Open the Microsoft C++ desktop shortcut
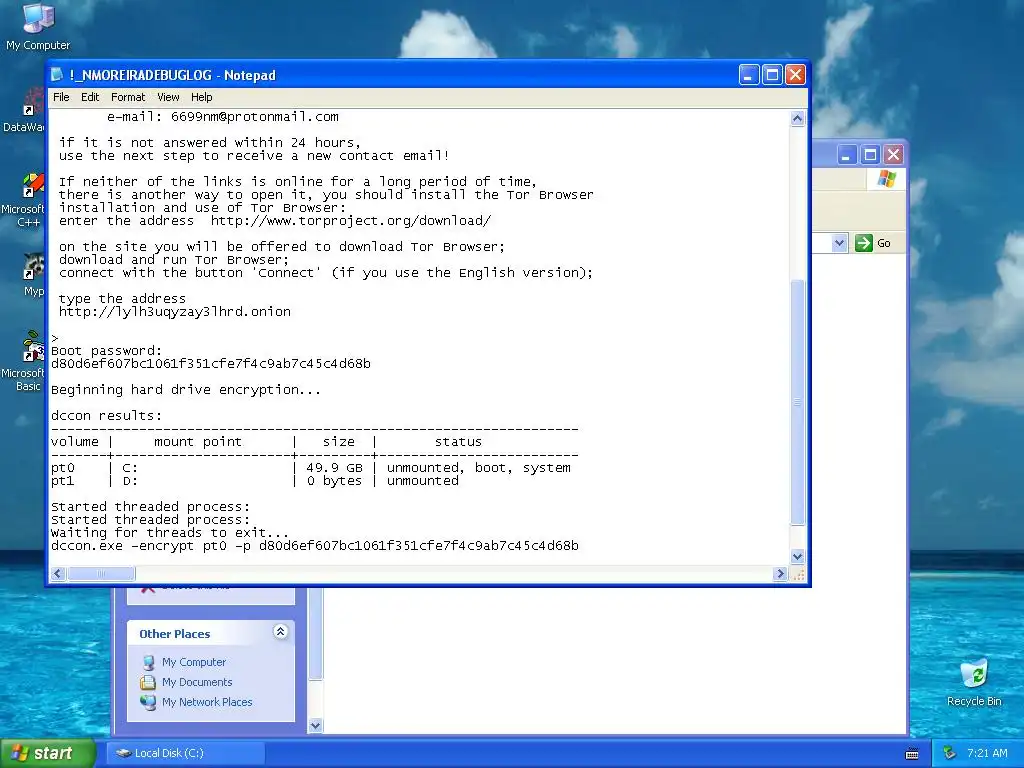The width and height of the screenshot is (1024, 768). click(x=26, y=199)
